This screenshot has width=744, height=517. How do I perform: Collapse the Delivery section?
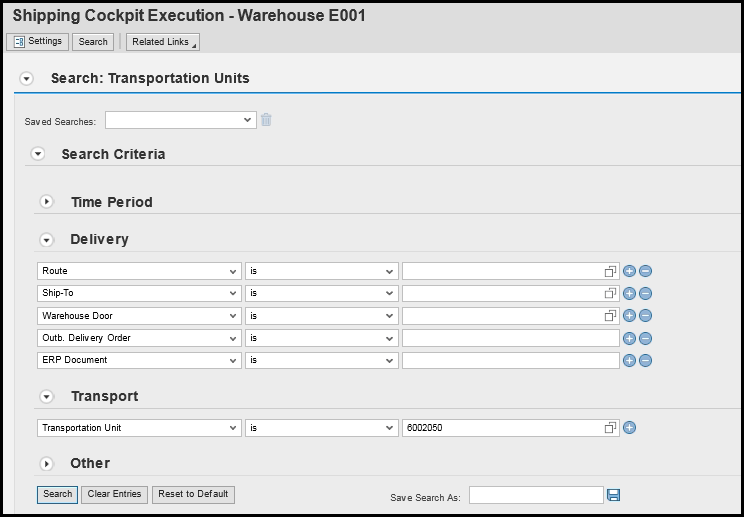[x=46, y=240]
